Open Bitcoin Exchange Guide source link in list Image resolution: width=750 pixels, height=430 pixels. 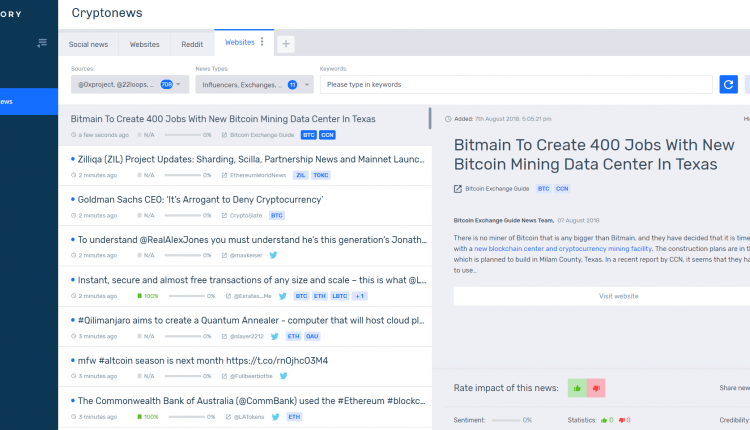point(262,135)
